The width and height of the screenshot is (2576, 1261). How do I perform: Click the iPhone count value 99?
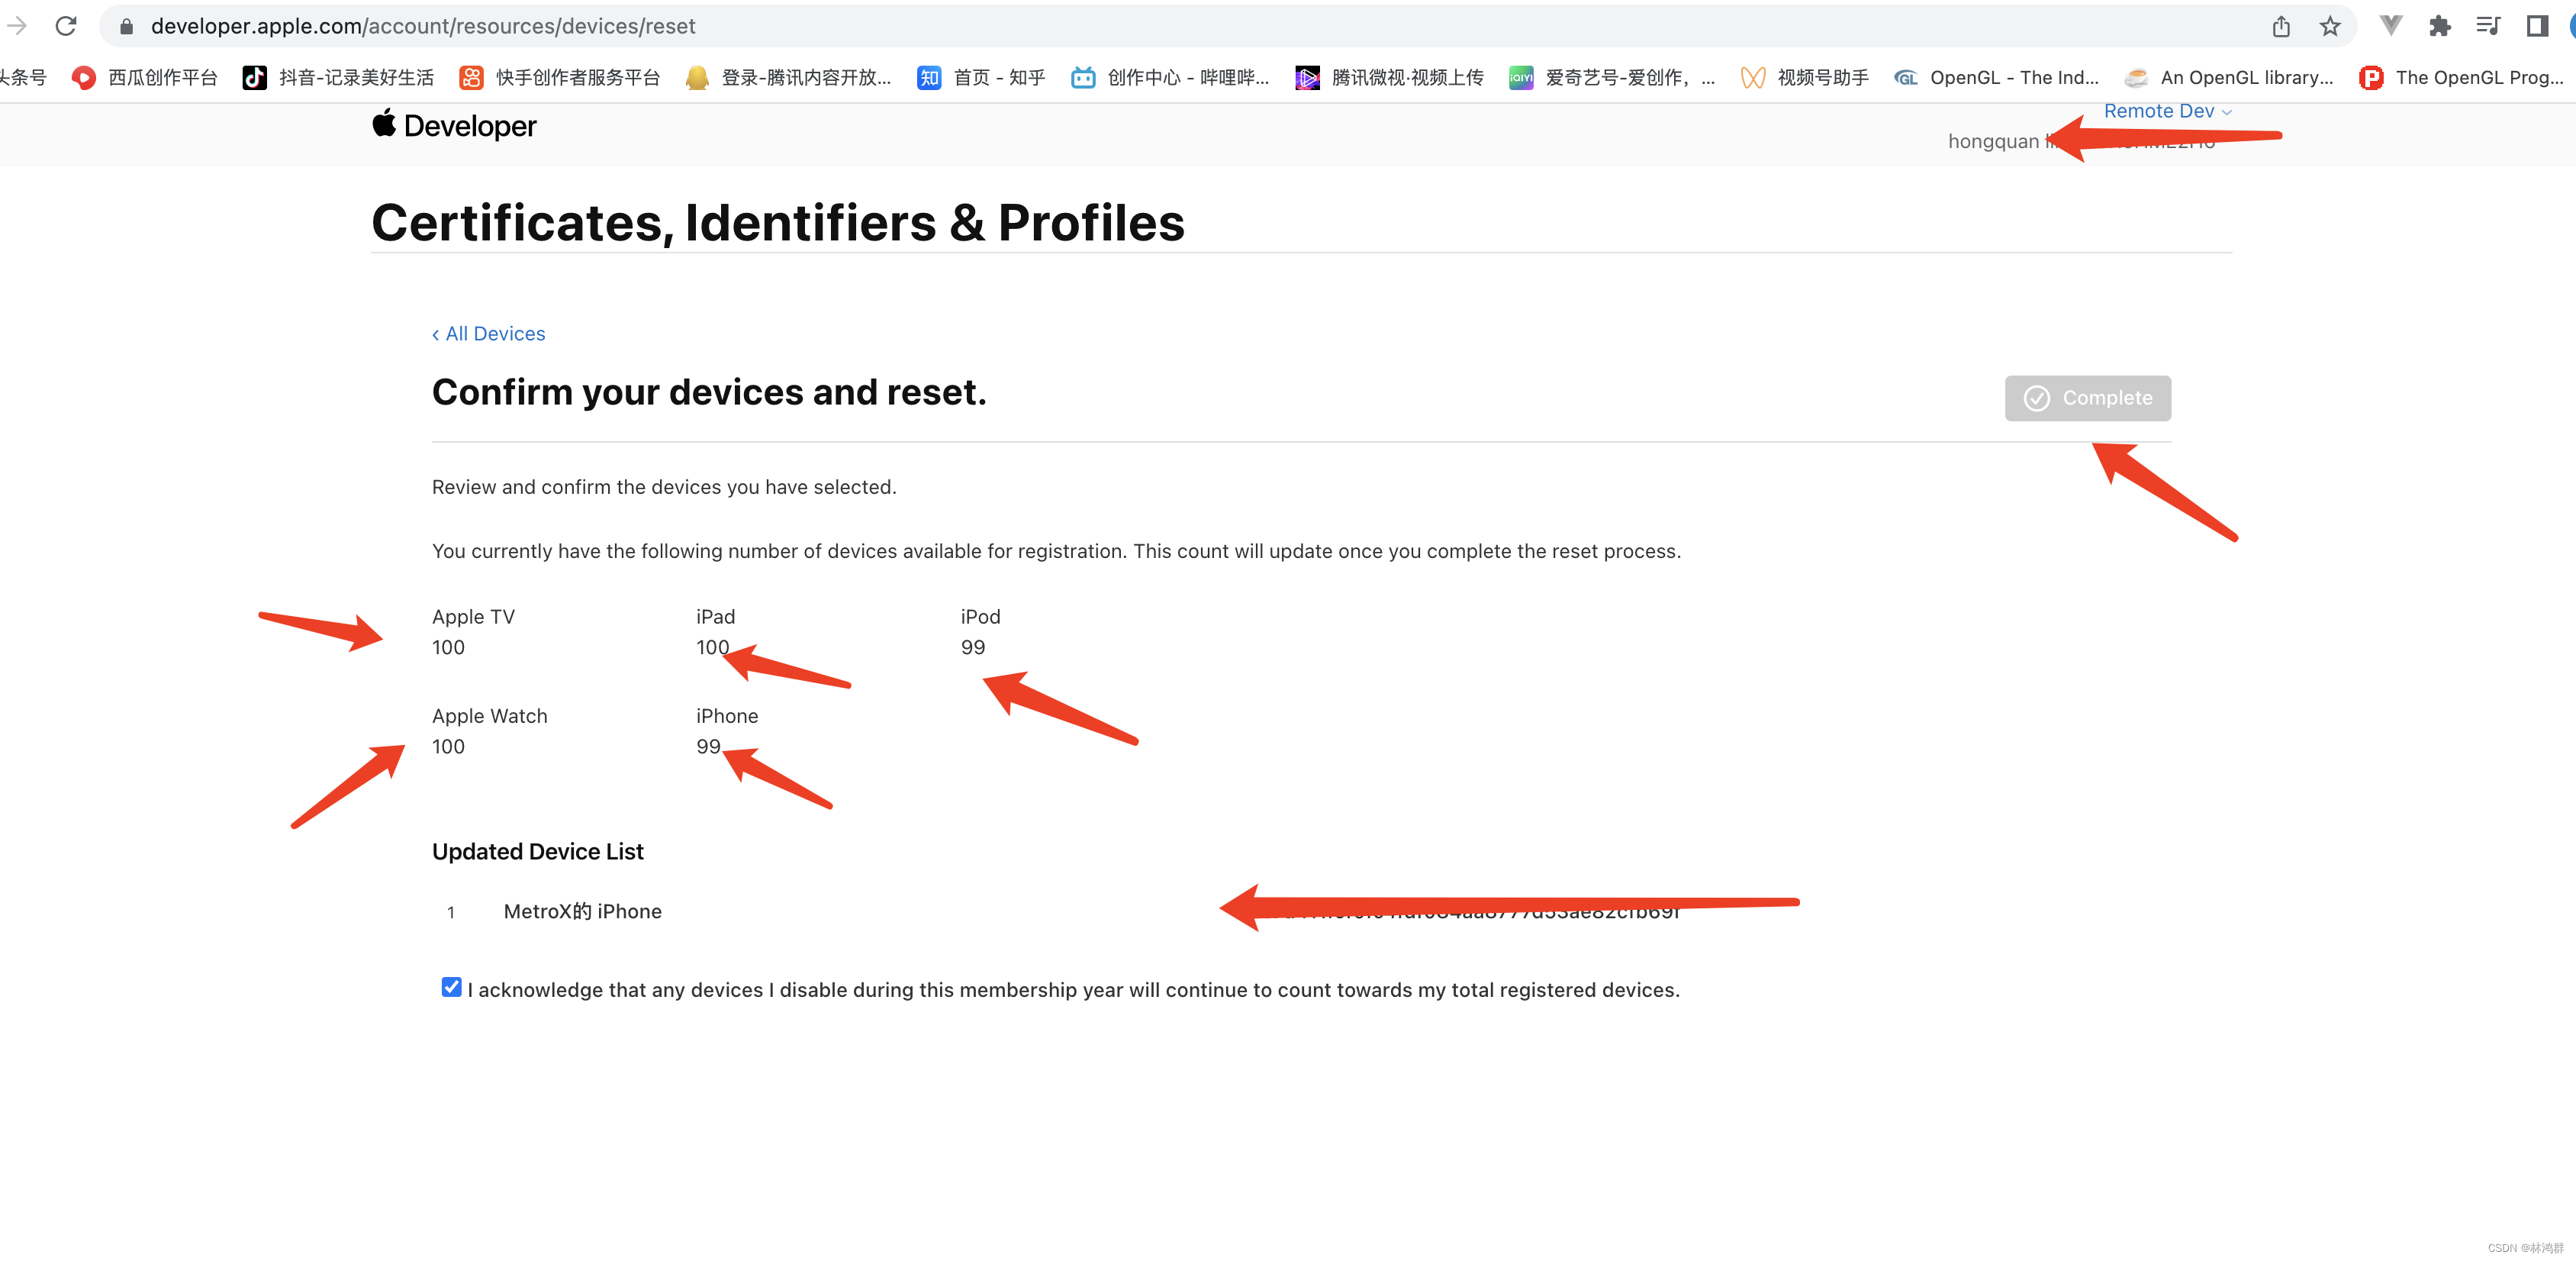click(x=708, y=747)
